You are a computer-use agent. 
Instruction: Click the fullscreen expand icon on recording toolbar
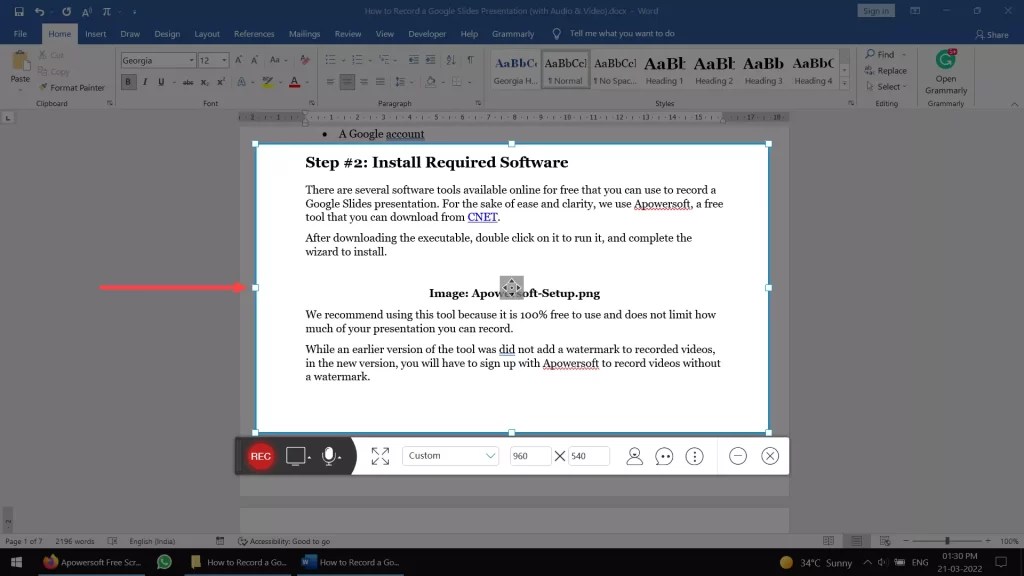(380, 456)
